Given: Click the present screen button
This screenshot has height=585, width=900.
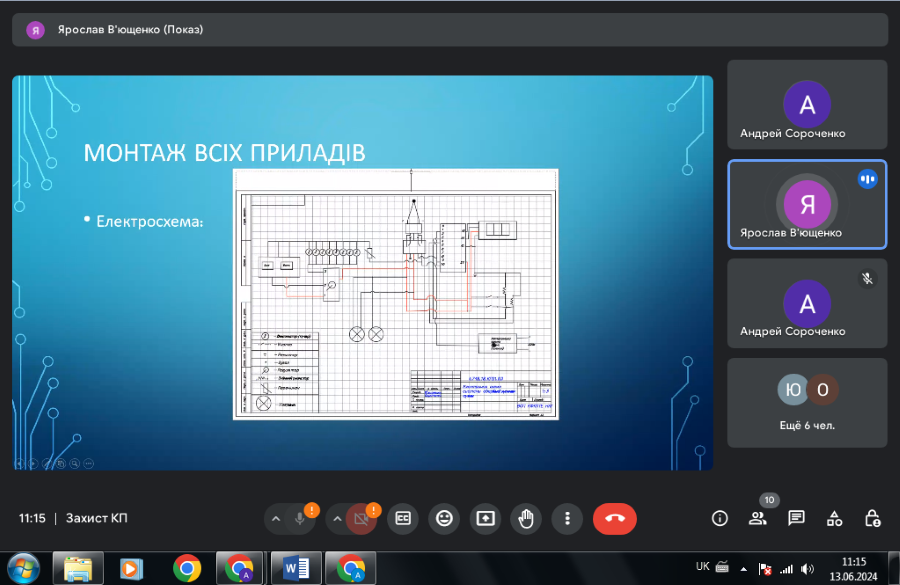Looking at the screenshot, I should coord(485,518).
